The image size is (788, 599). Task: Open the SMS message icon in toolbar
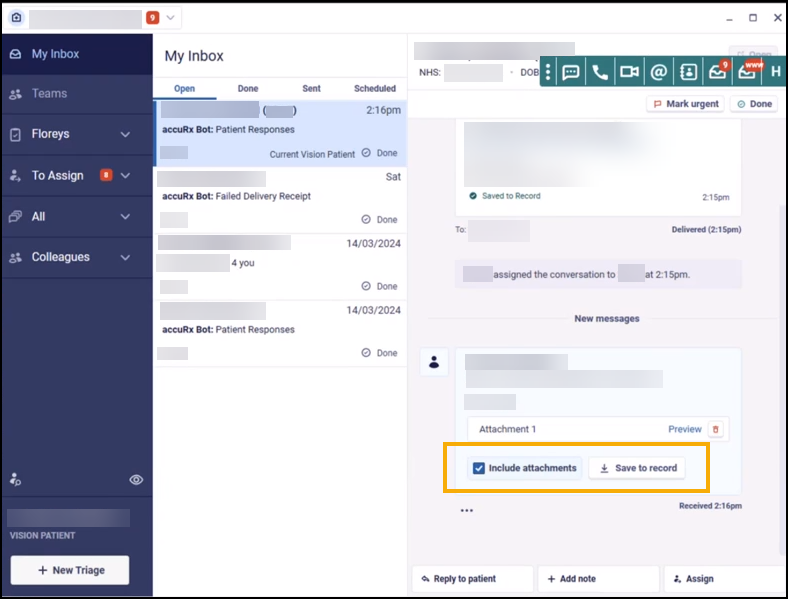click(x=571, y=72)
